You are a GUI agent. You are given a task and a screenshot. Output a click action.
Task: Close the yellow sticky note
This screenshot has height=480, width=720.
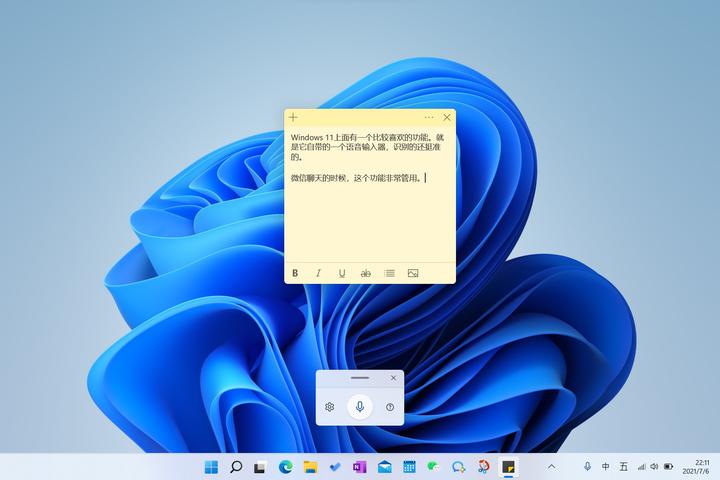[x=447, y=118]
